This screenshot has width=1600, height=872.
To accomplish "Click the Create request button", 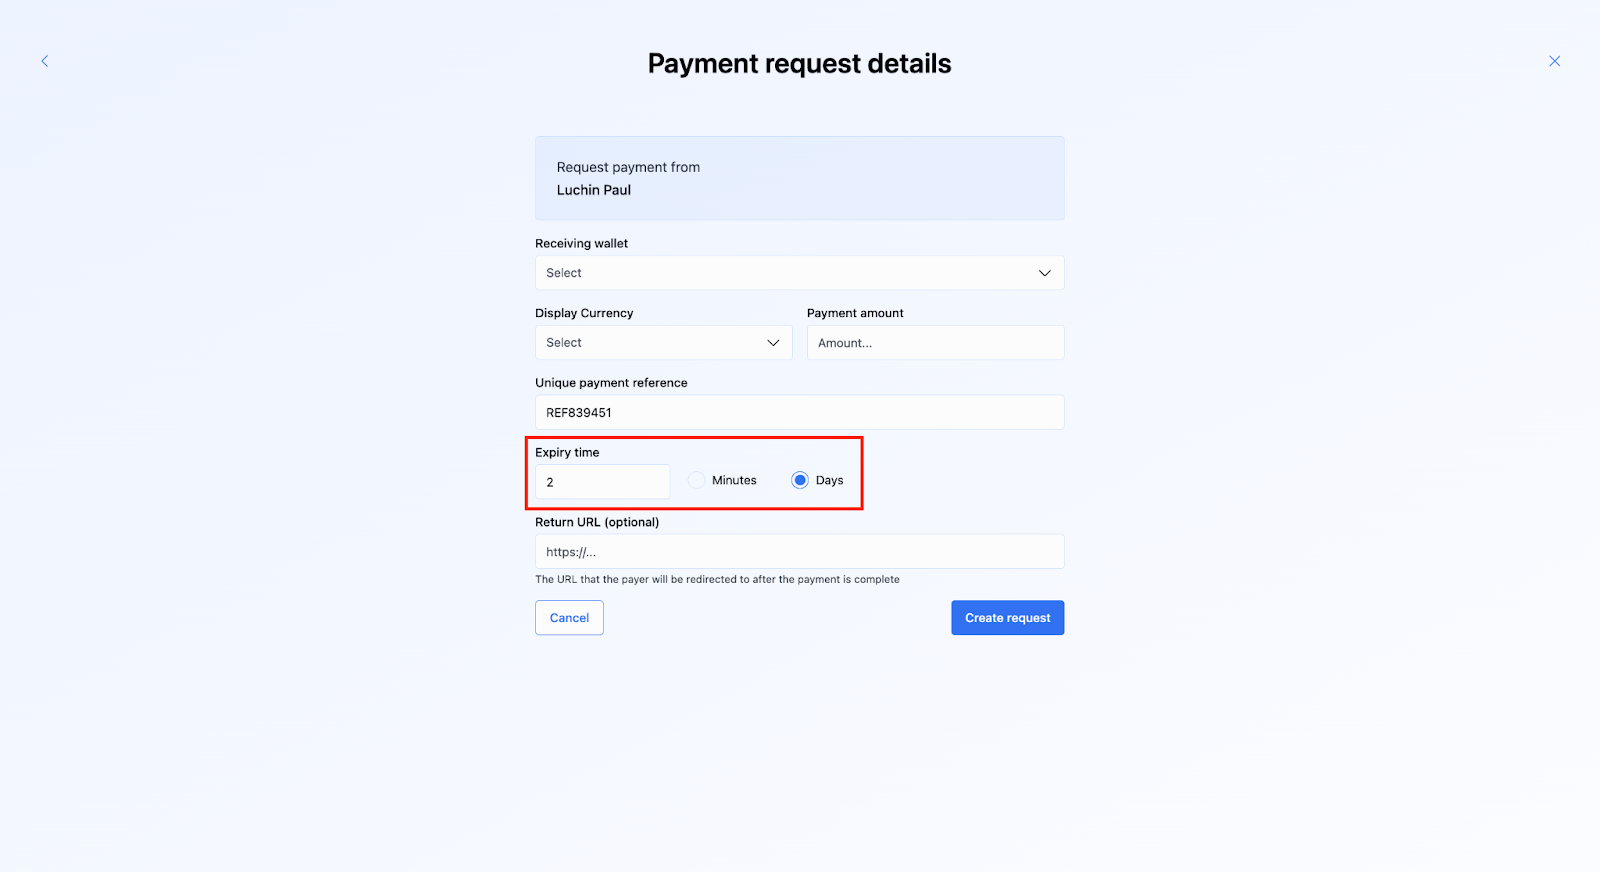I will click(1007, 618).
